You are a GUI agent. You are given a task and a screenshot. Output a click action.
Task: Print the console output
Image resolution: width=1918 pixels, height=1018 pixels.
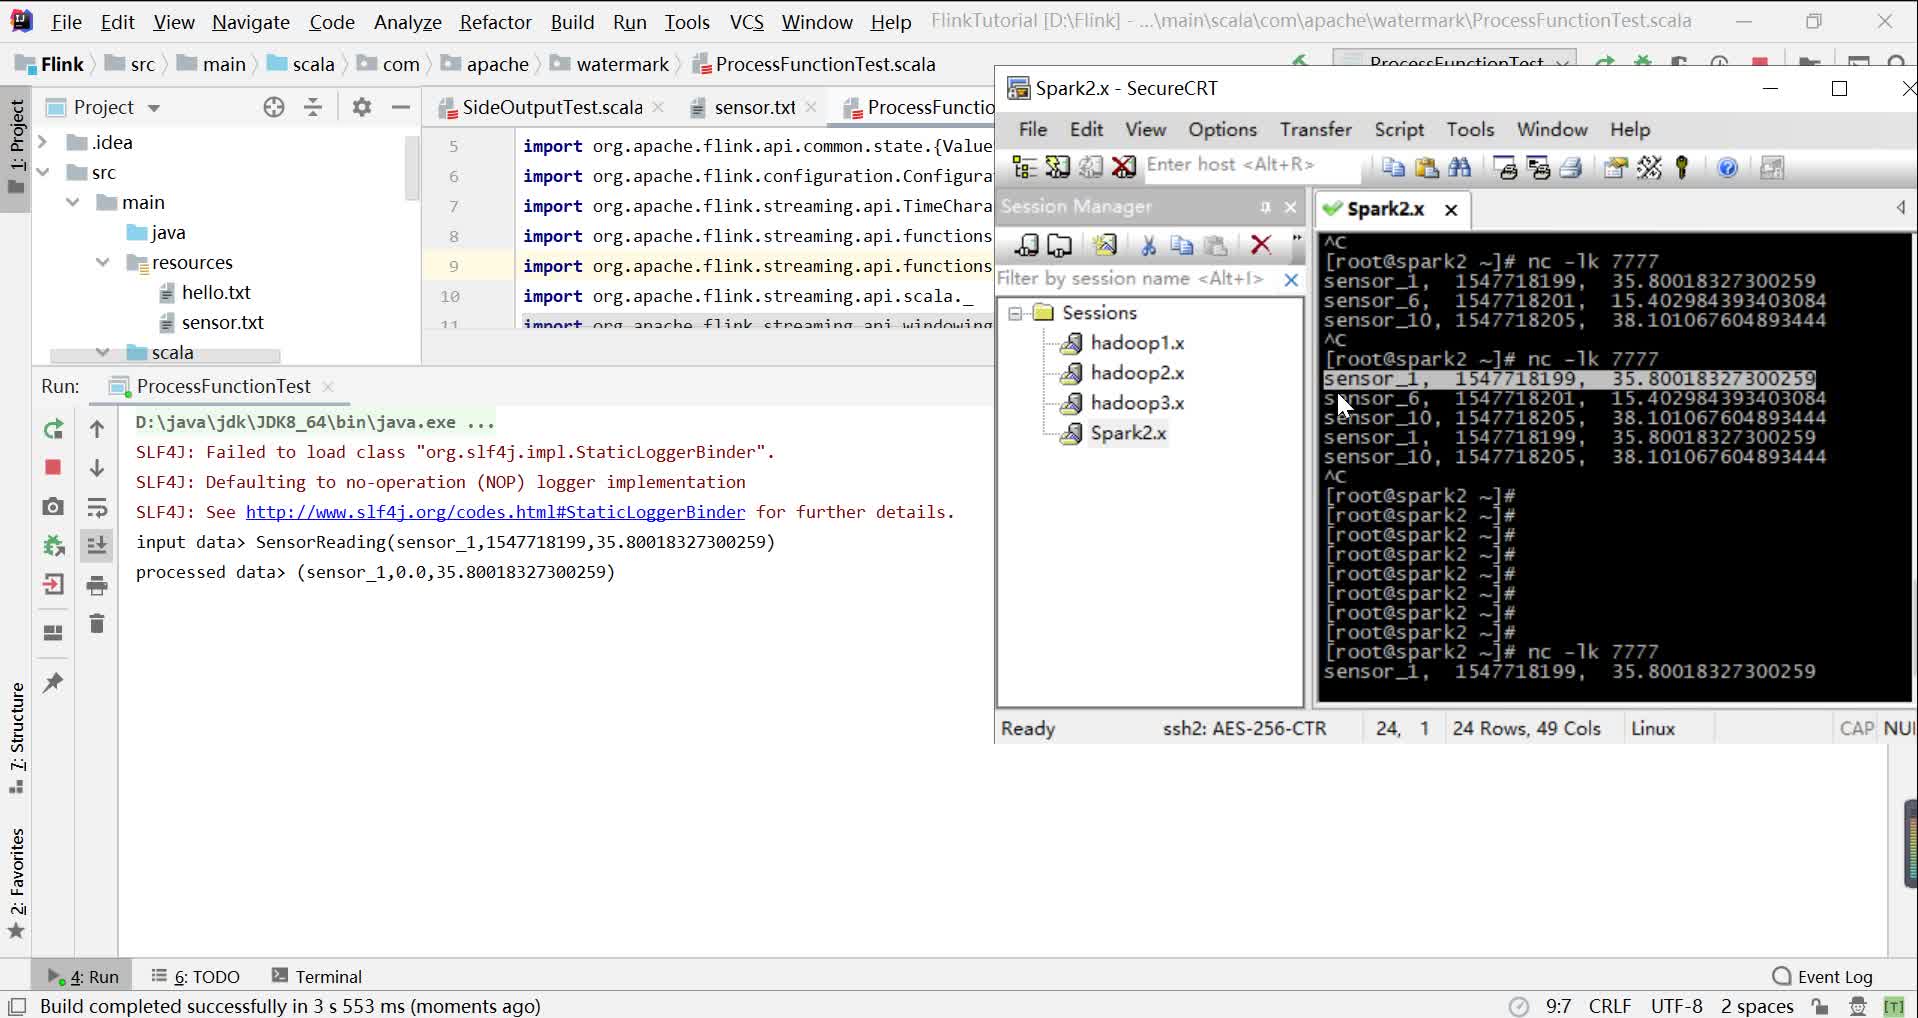click(x=97, y=585)
